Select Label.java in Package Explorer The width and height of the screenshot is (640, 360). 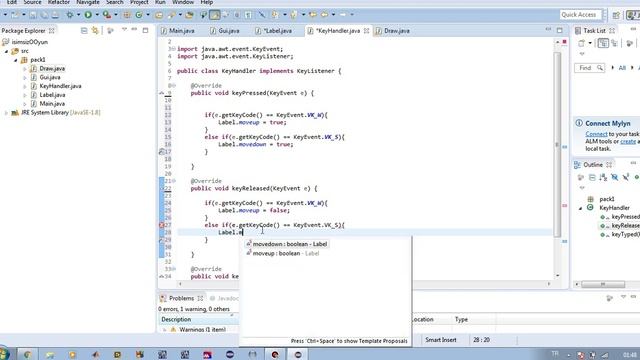(52, 95)
